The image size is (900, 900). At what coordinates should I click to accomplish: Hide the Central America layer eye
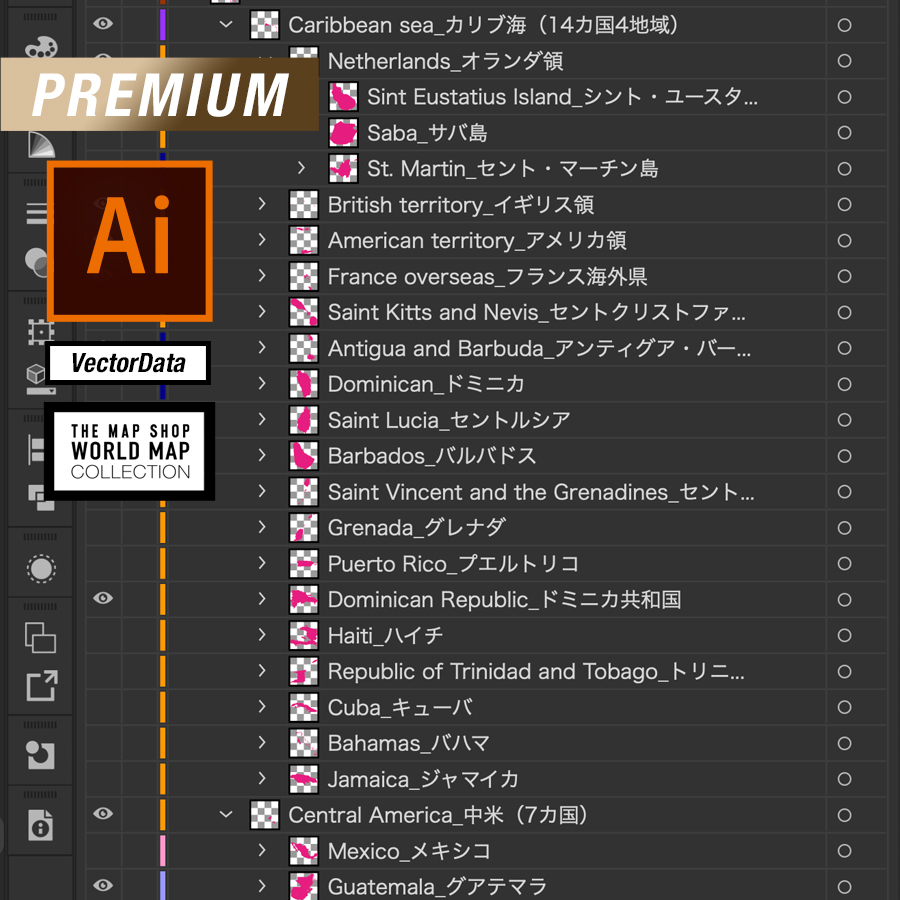[x=103, y=813]
